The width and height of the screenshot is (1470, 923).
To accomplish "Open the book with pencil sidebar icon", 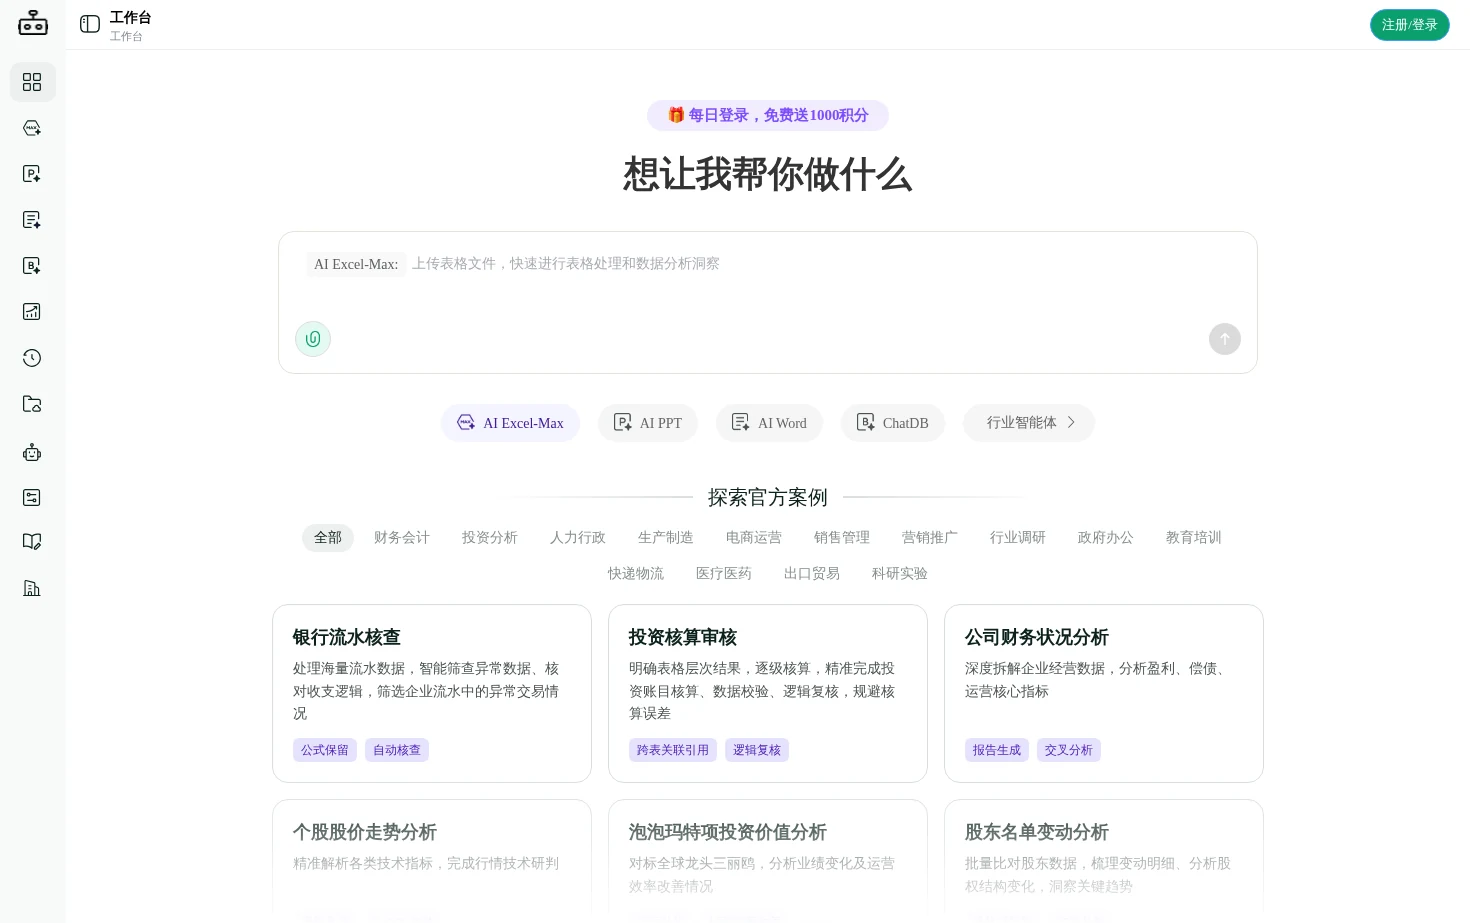I will tap(32, 542).
